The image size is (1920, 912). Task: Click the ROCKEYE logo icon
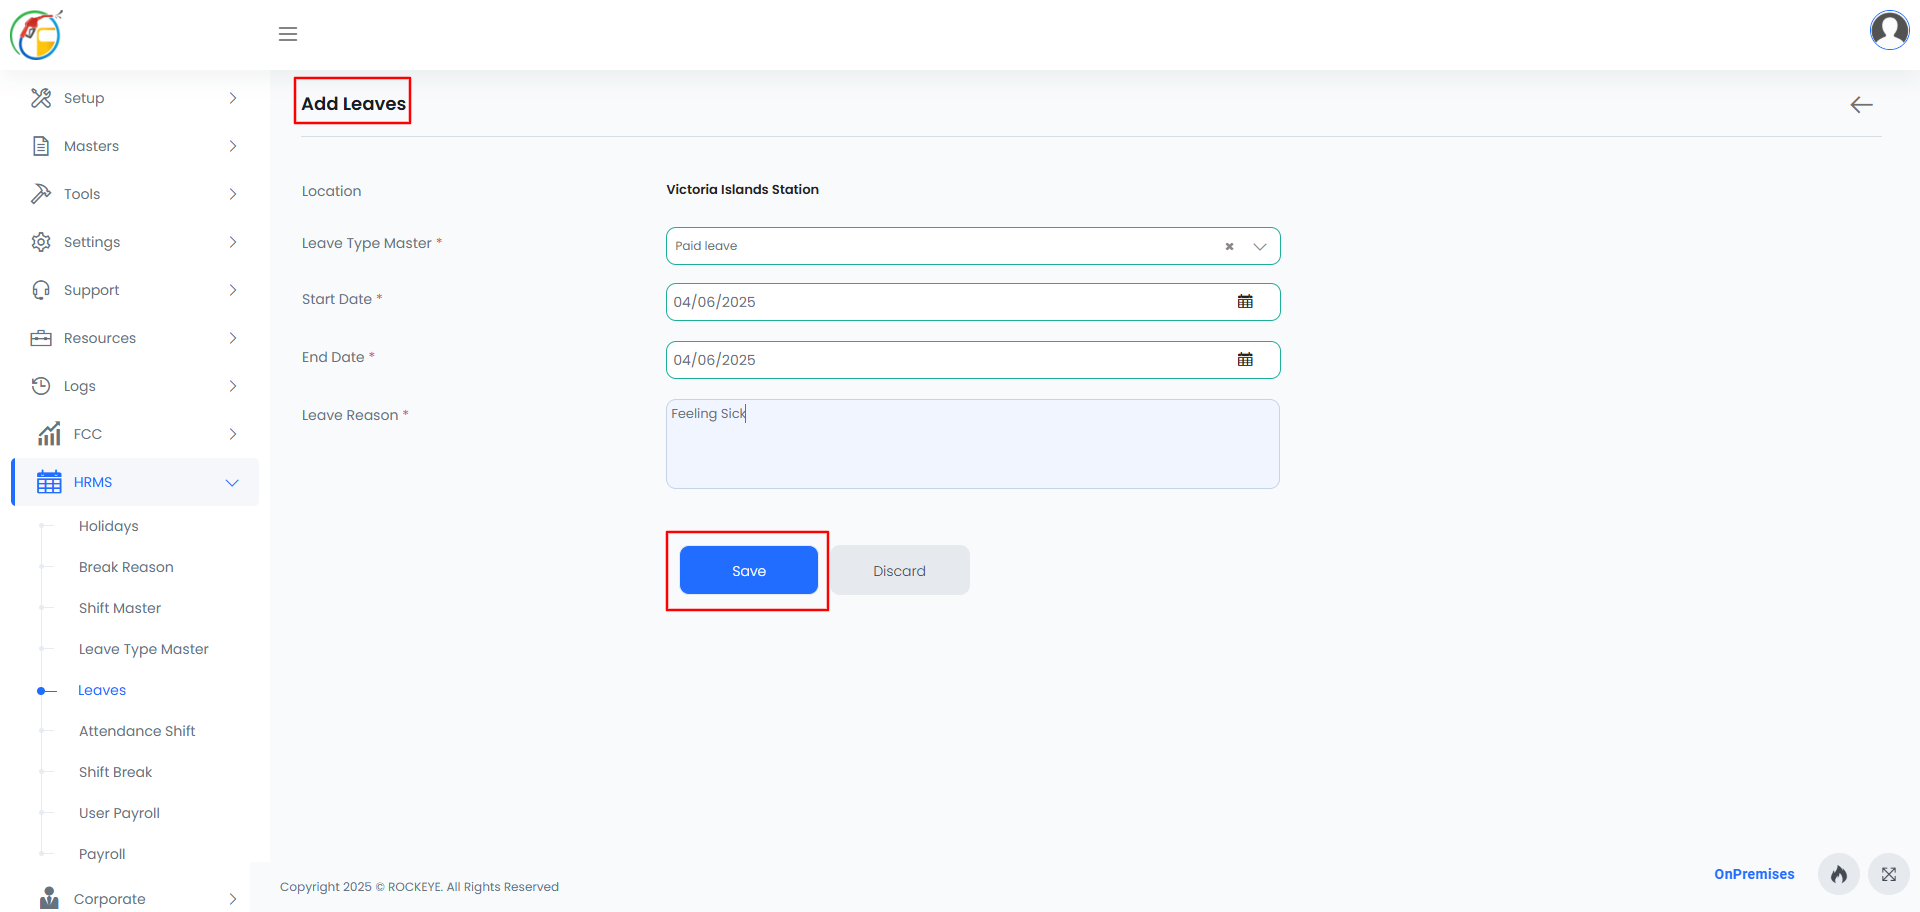(36, 35)
